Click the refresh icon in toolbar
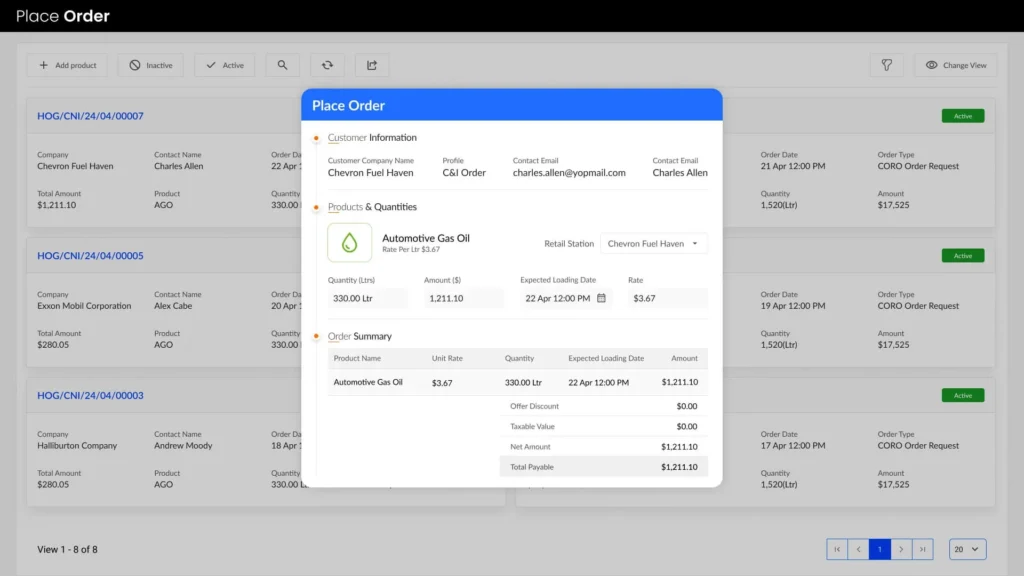This screenshot has height=576, width=1024. click(x=327, y=65)
